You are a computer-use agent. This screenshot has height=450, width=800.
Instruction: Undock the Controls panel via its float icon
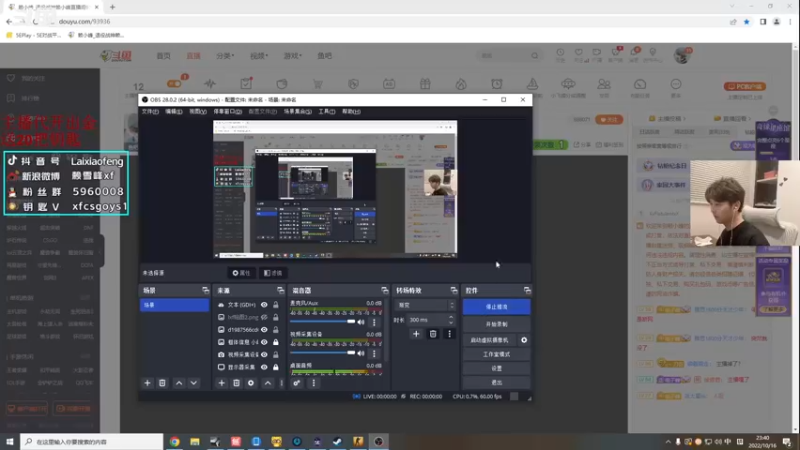527,290
